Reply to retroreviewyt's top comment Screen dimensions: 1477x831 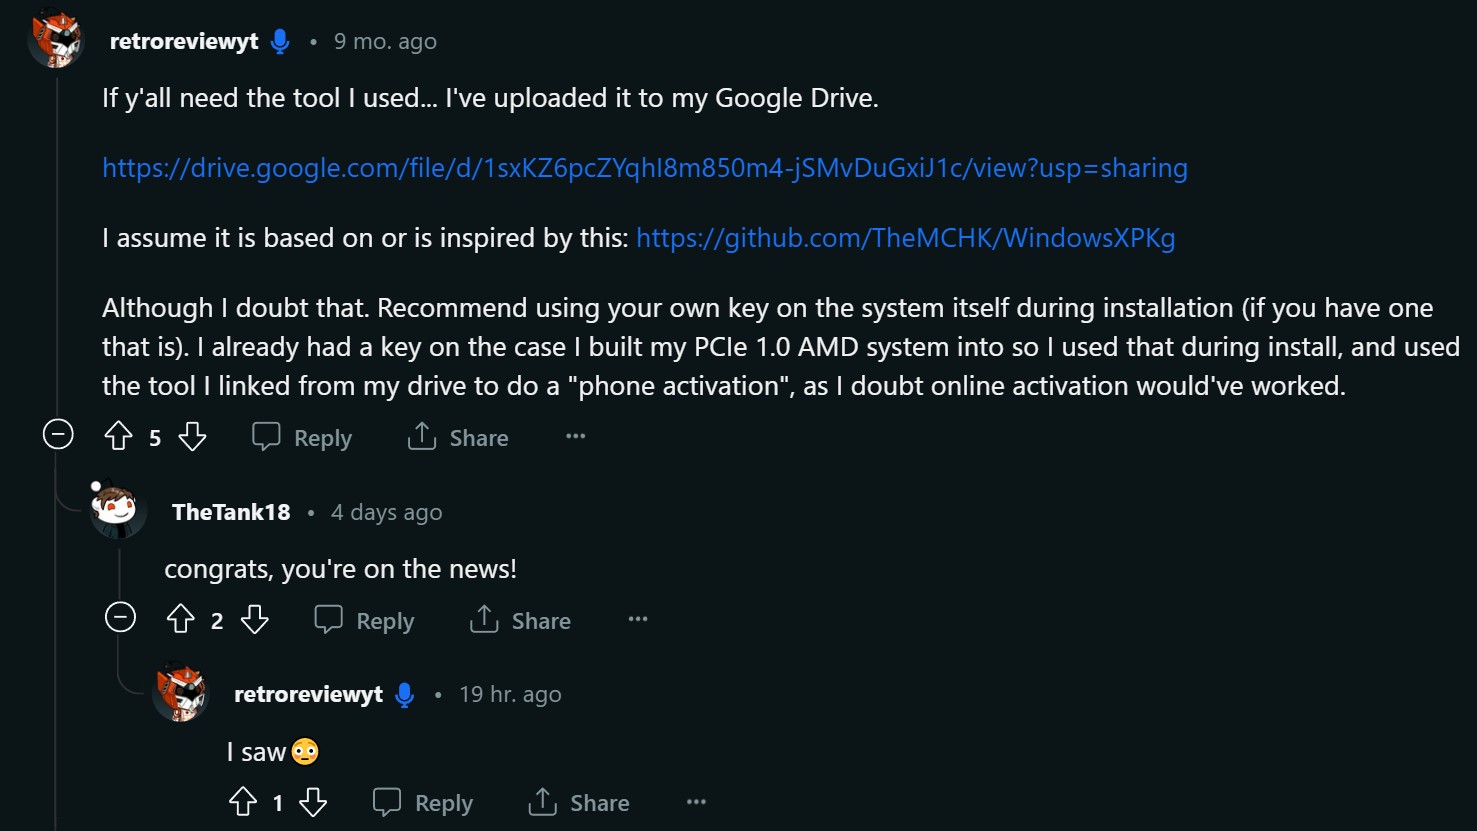pyautogui.click(x=302, y=437)
